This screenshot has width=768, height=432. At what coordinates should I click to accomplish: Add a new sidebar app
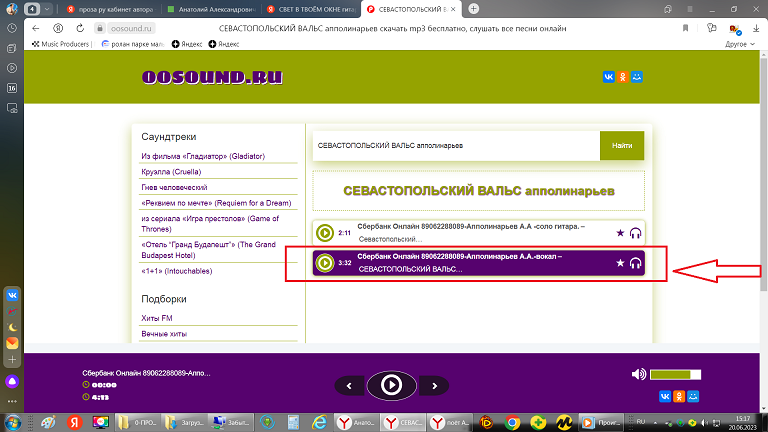[12, 360]
